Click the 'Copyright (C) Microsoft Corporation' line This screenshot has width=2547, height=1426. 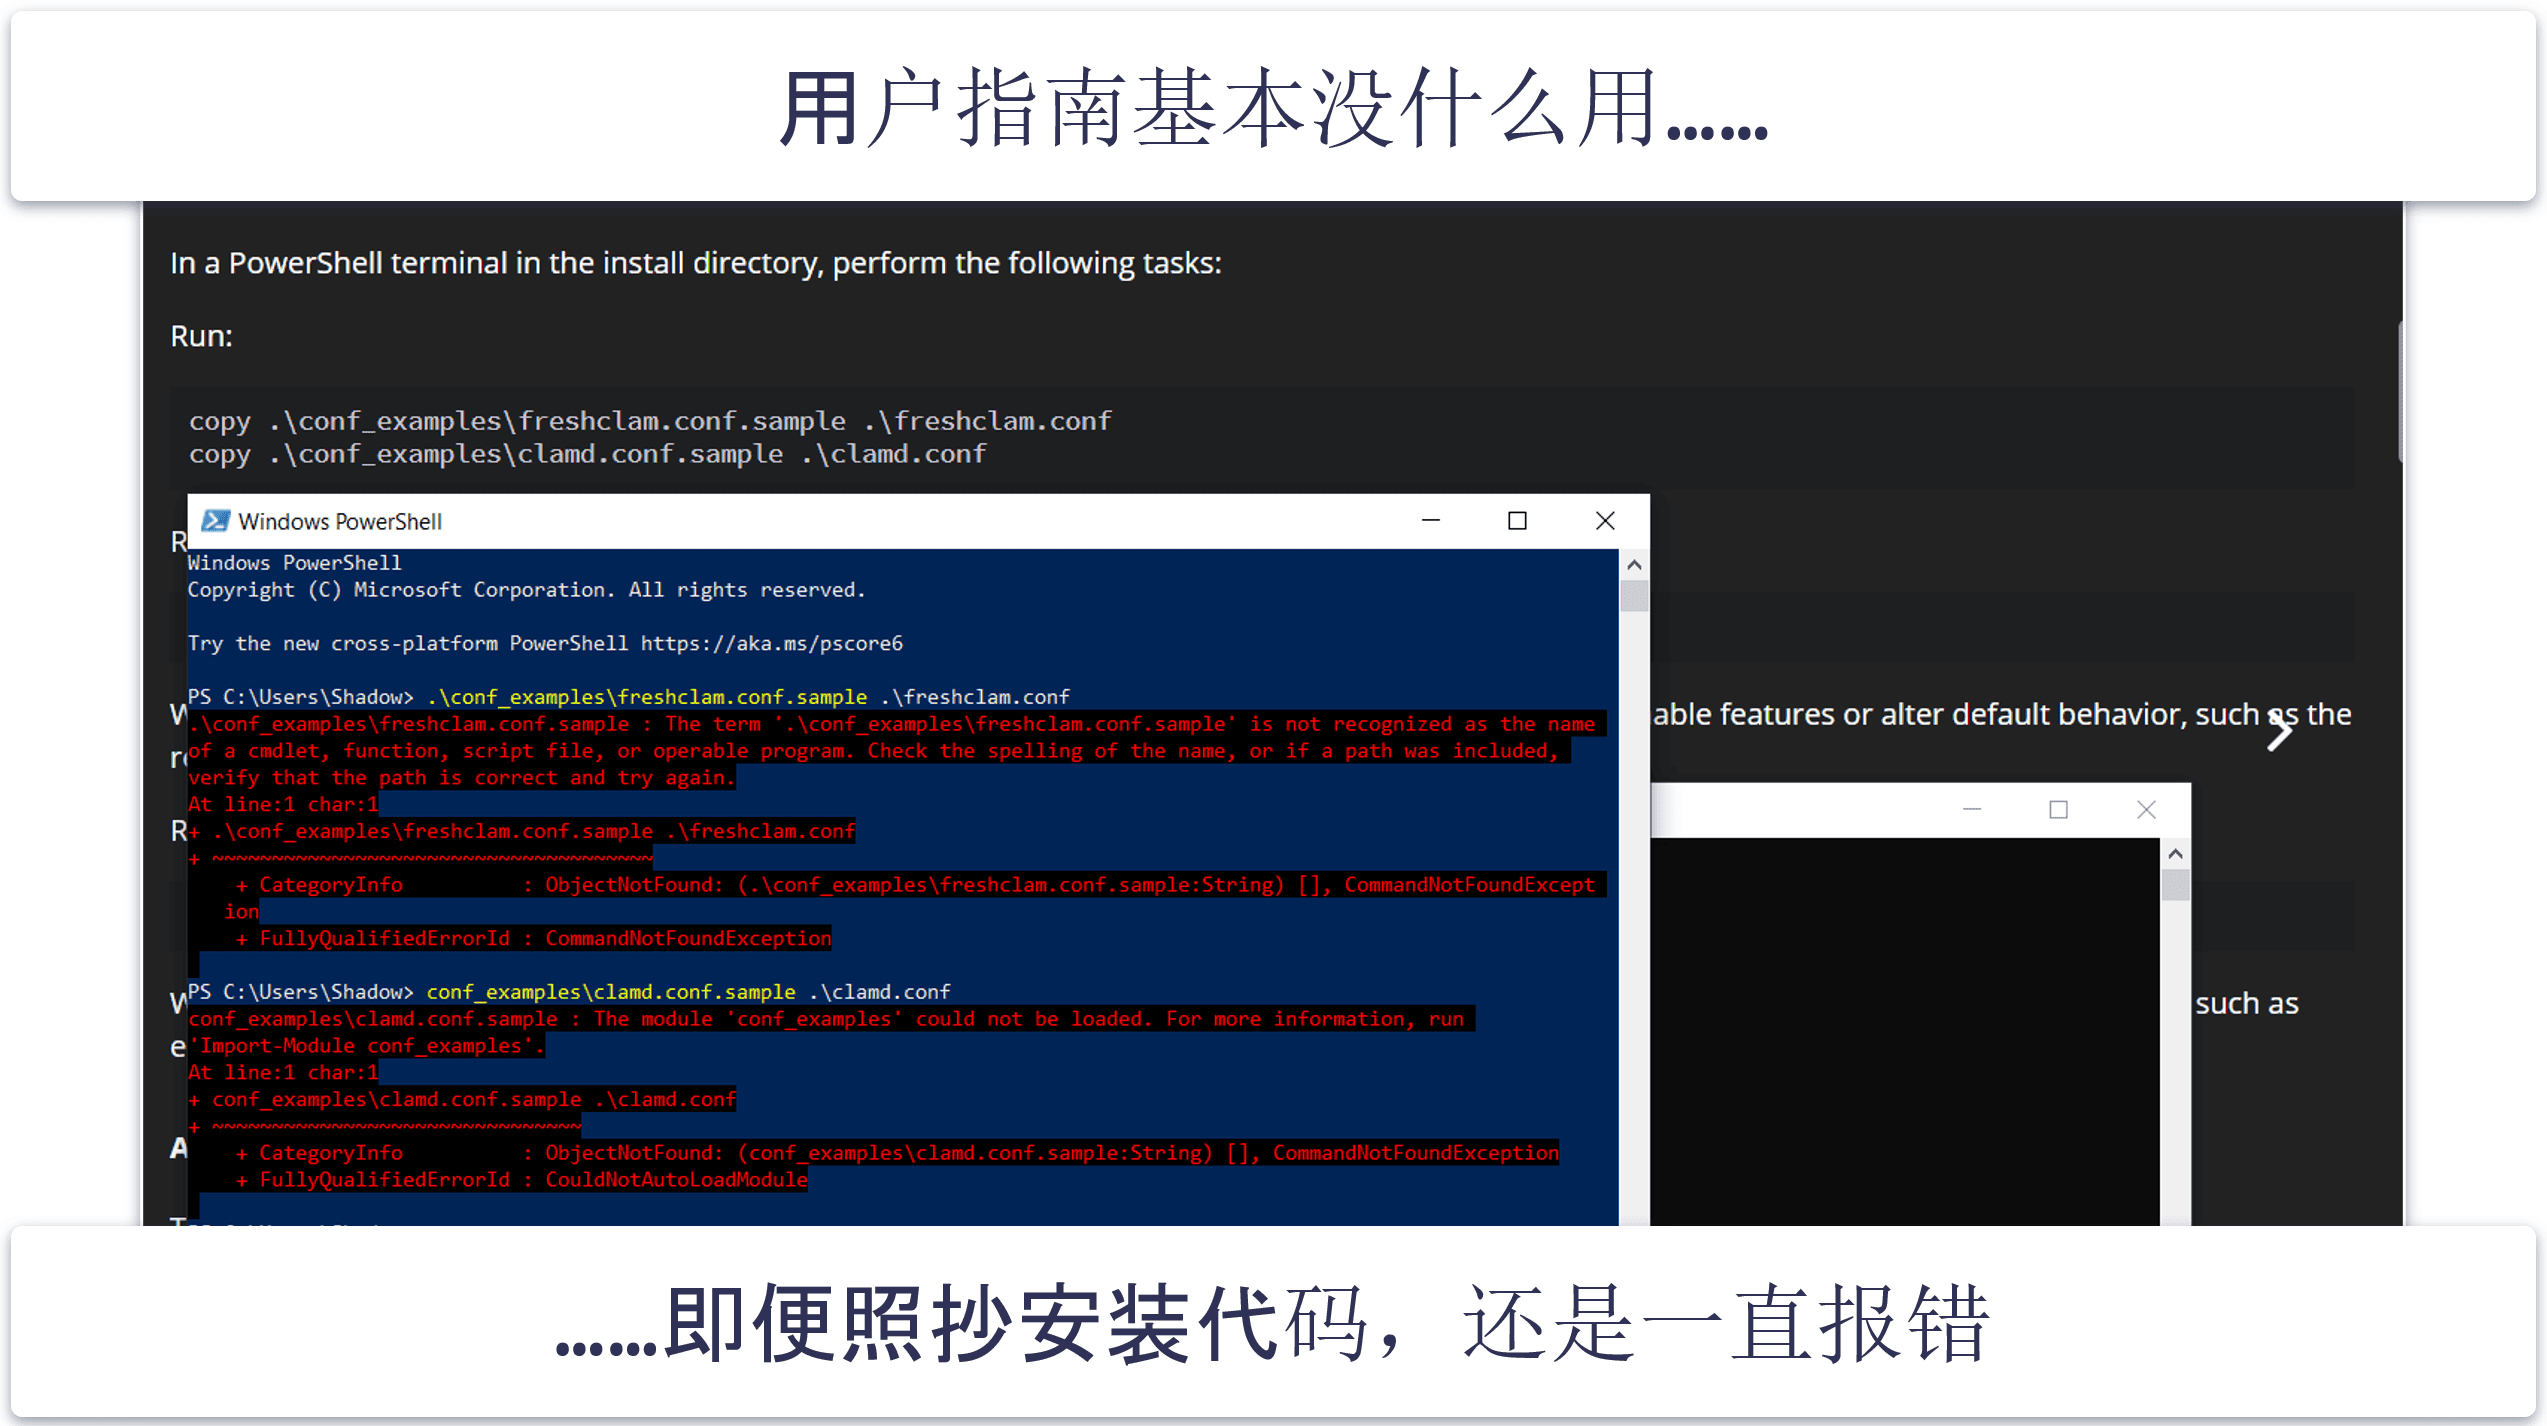526,590
